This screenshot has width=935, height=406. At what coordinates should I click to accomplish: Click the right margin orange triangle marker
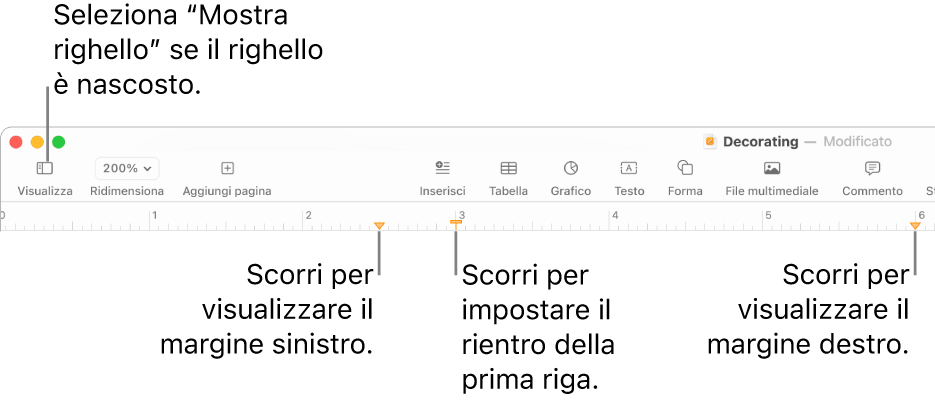[x=915, y=226]
